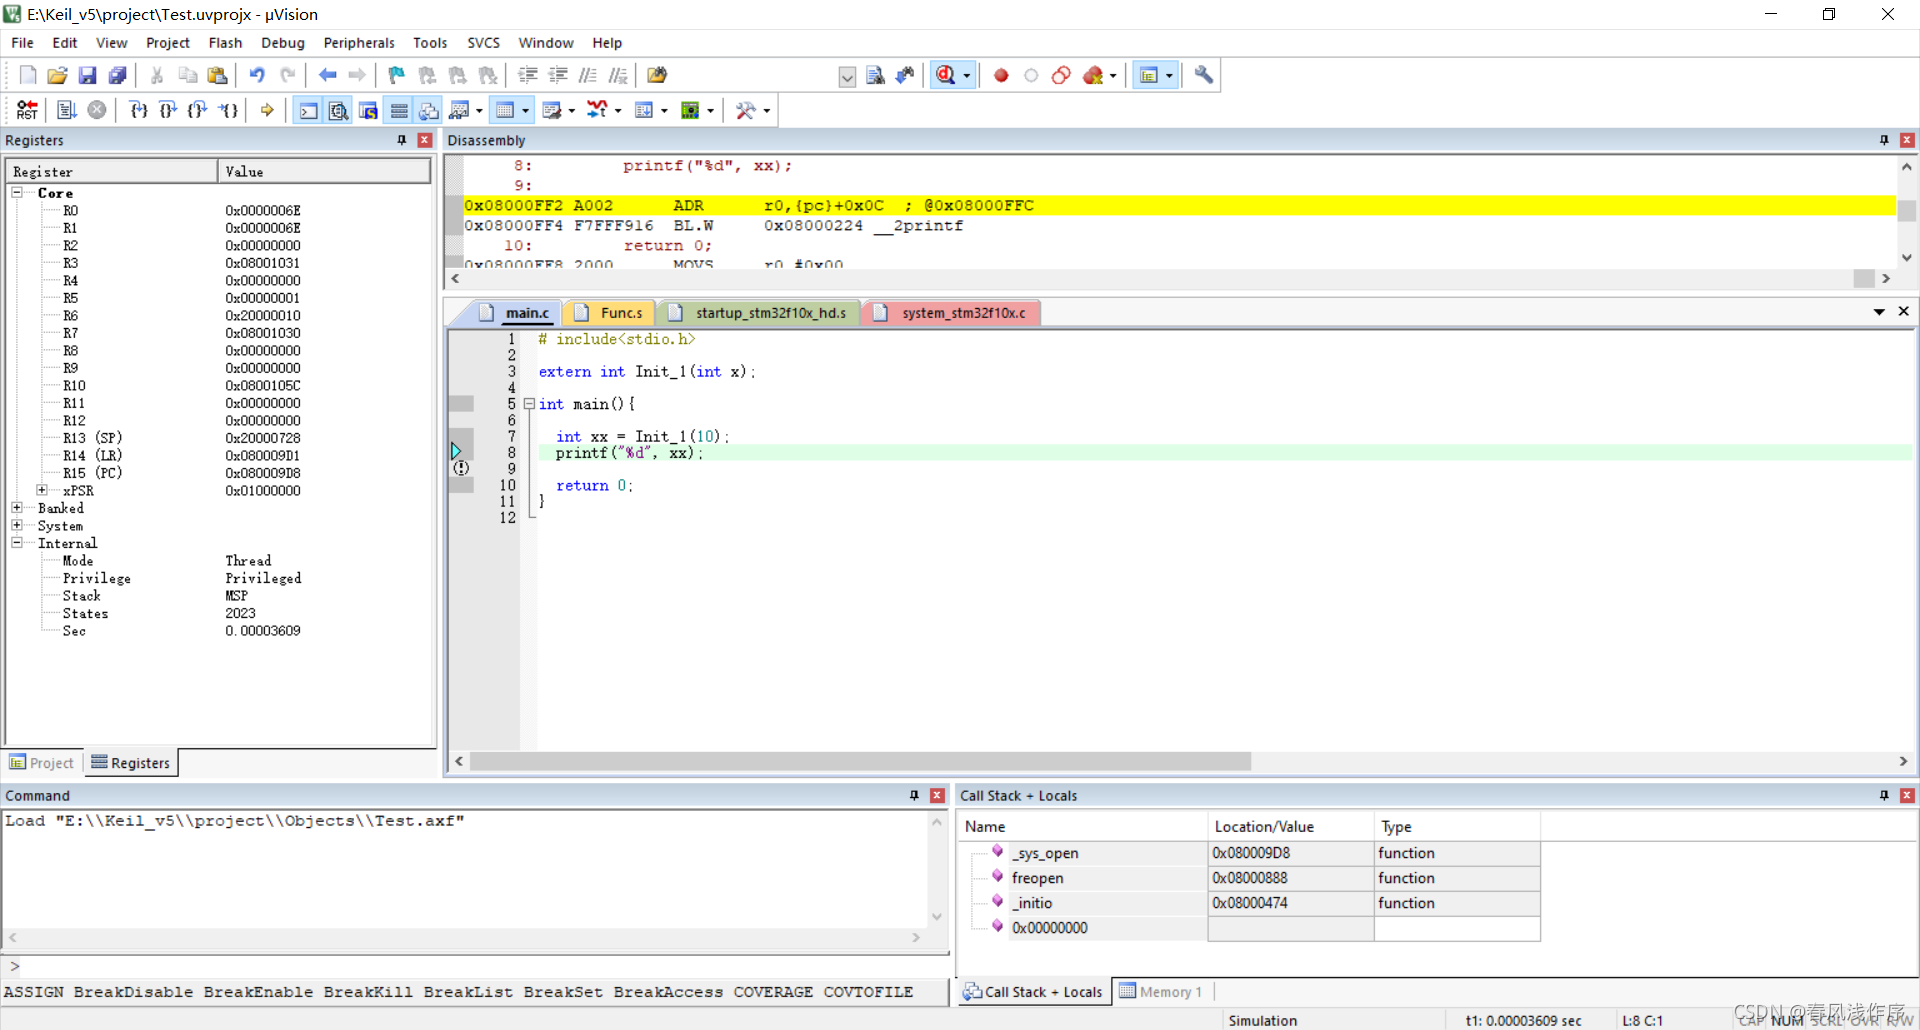1920x1030 pixels.
Task: Collapse the main function code fold
Action: point(529,404)
